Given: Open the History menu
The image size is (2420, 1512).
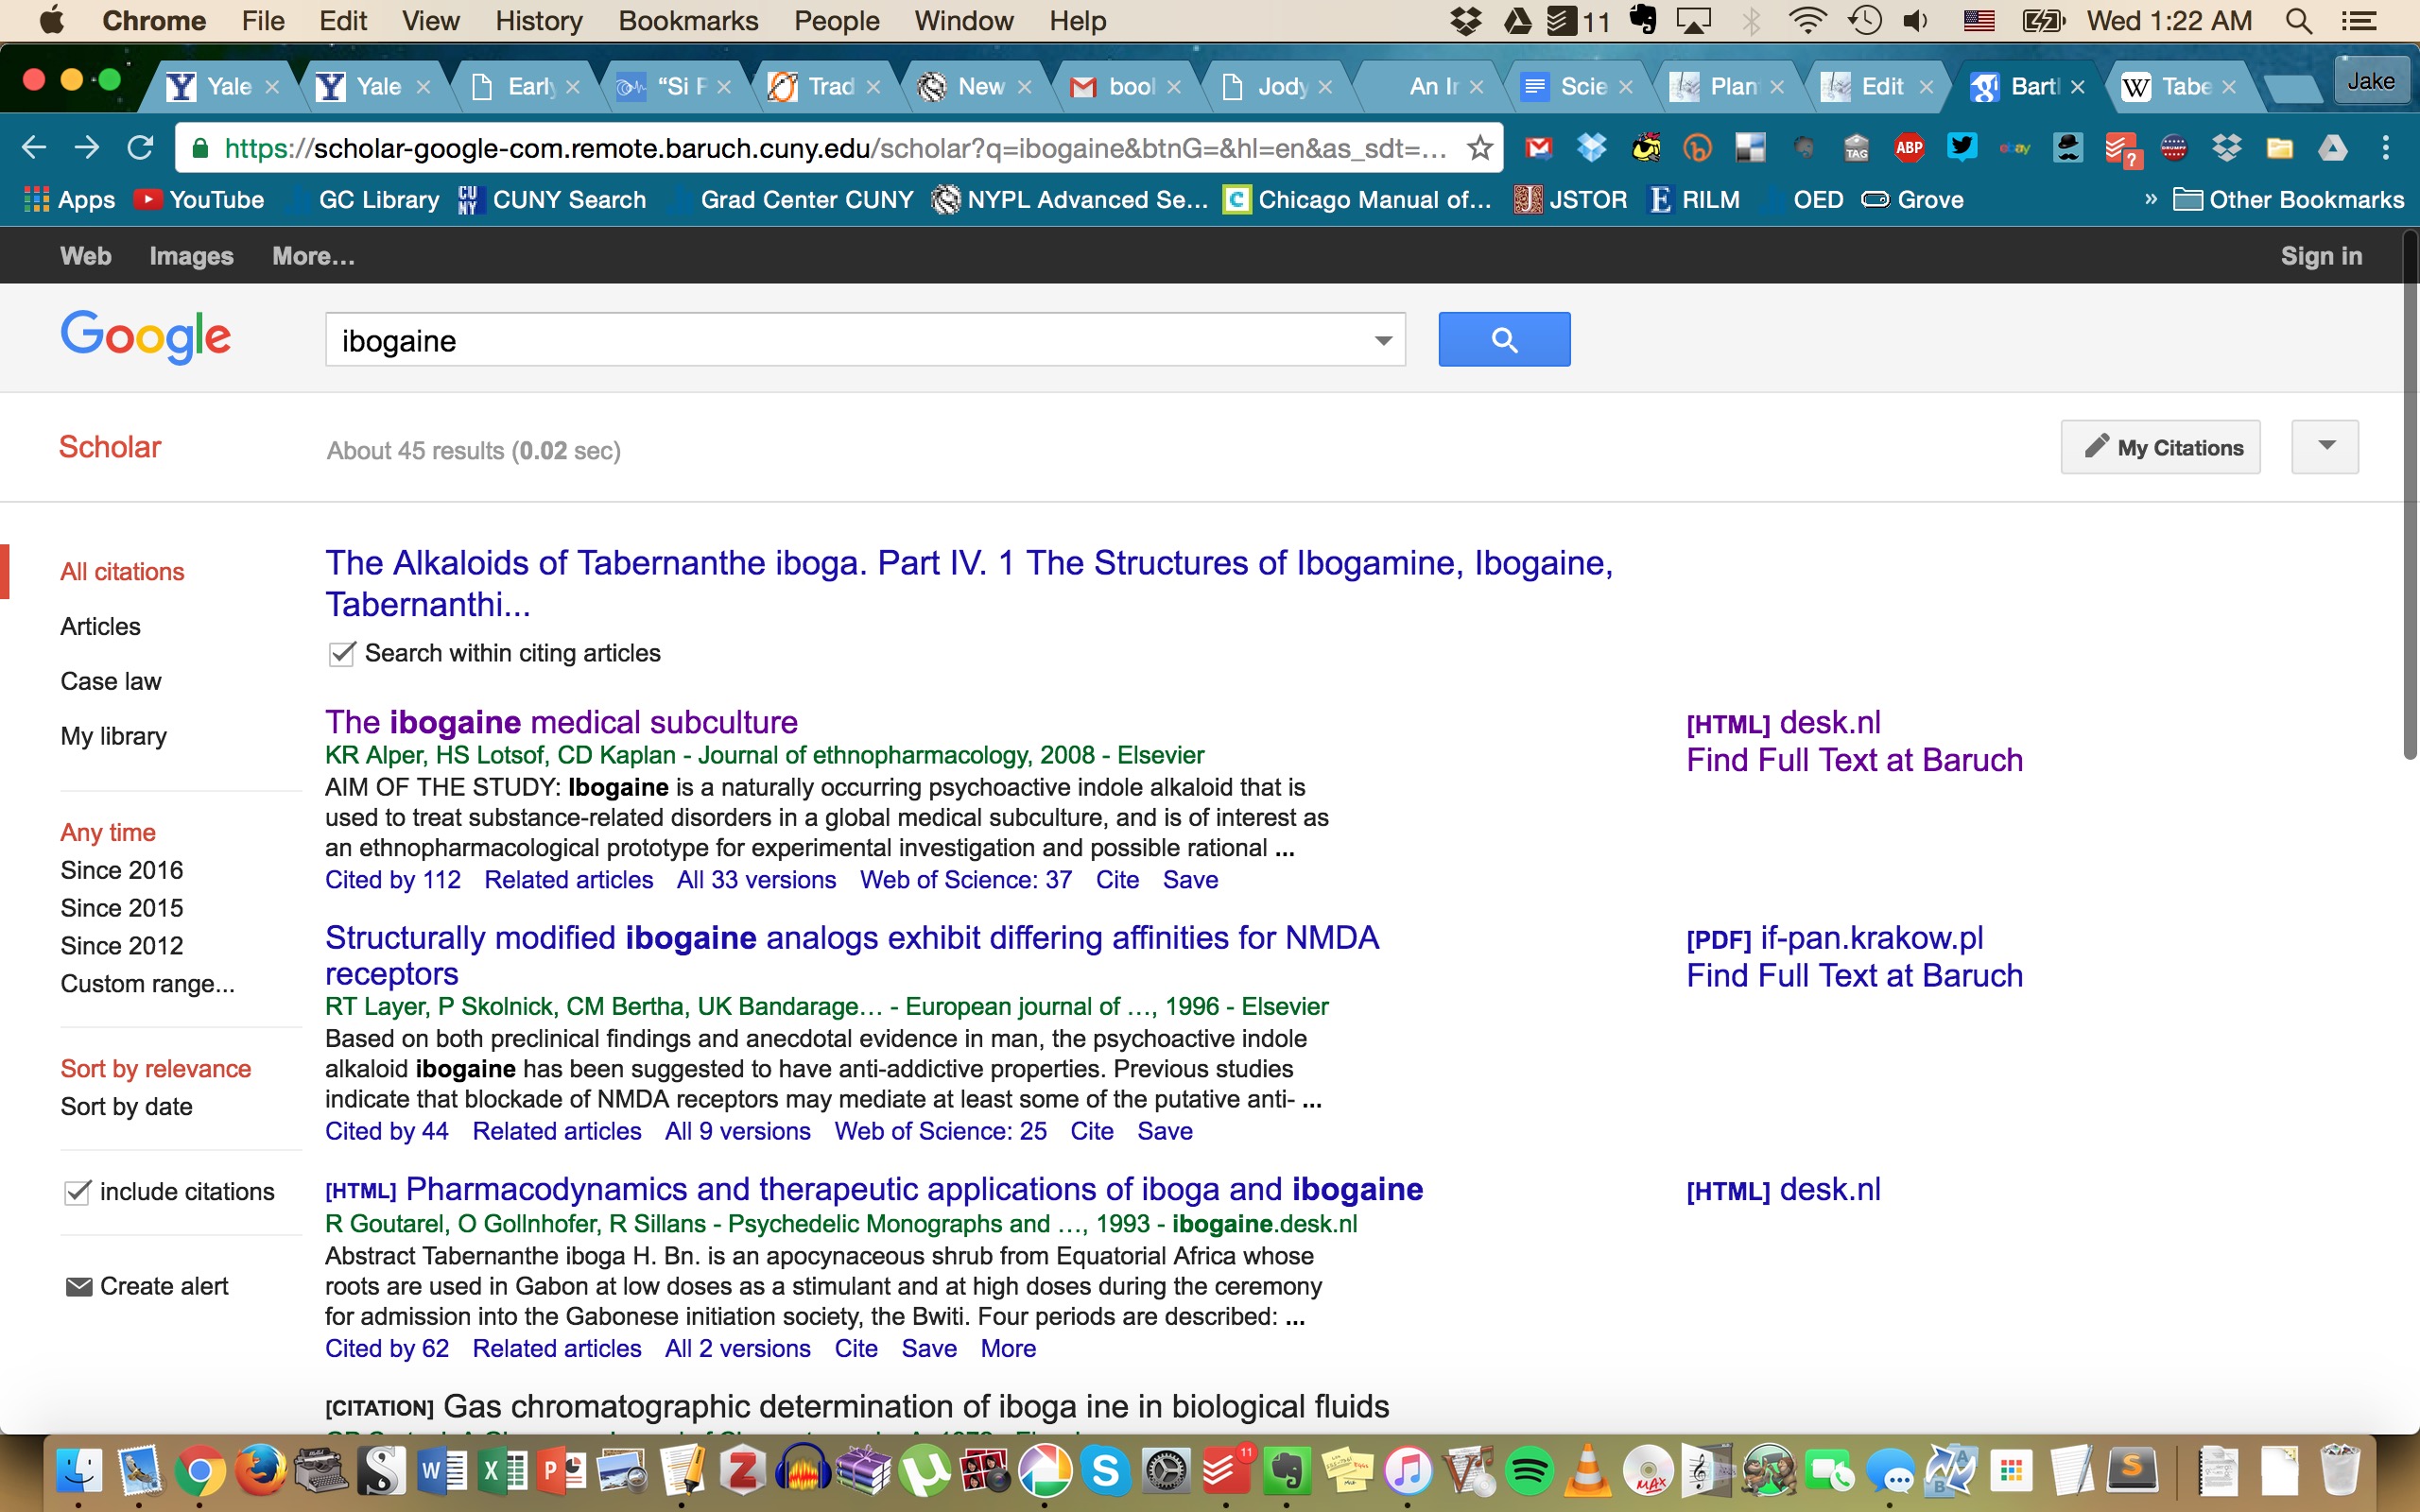Looking at the screenshot, I should (538, 20).
